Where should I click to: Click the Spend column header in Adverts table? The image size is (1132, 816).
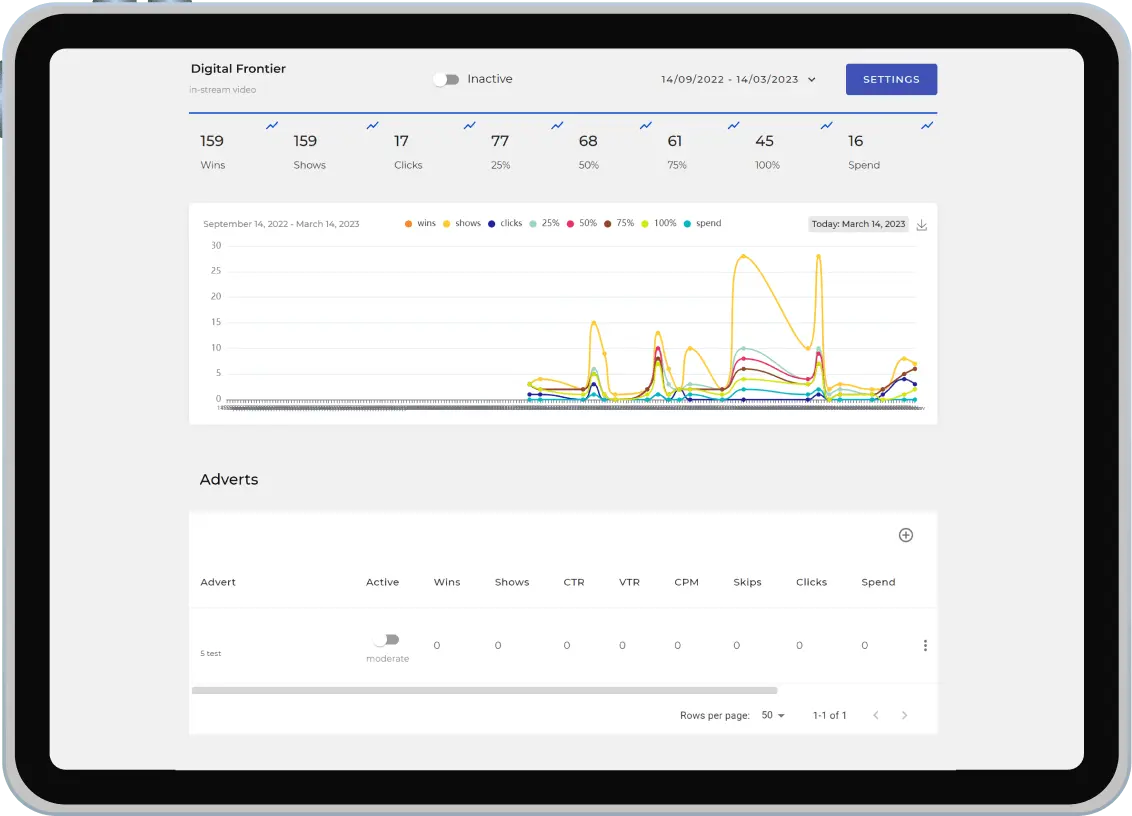[x=878, y=582]
